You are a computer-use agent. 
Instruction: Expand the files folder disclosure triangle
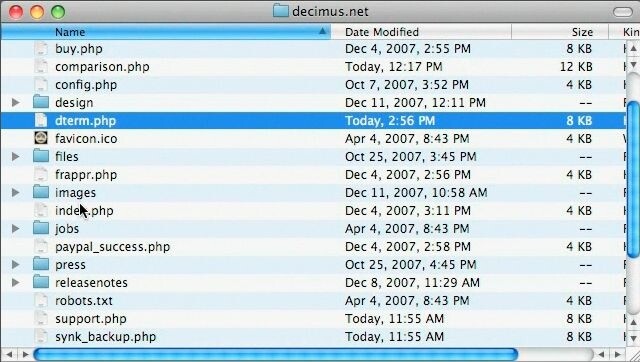click(16, 156)
